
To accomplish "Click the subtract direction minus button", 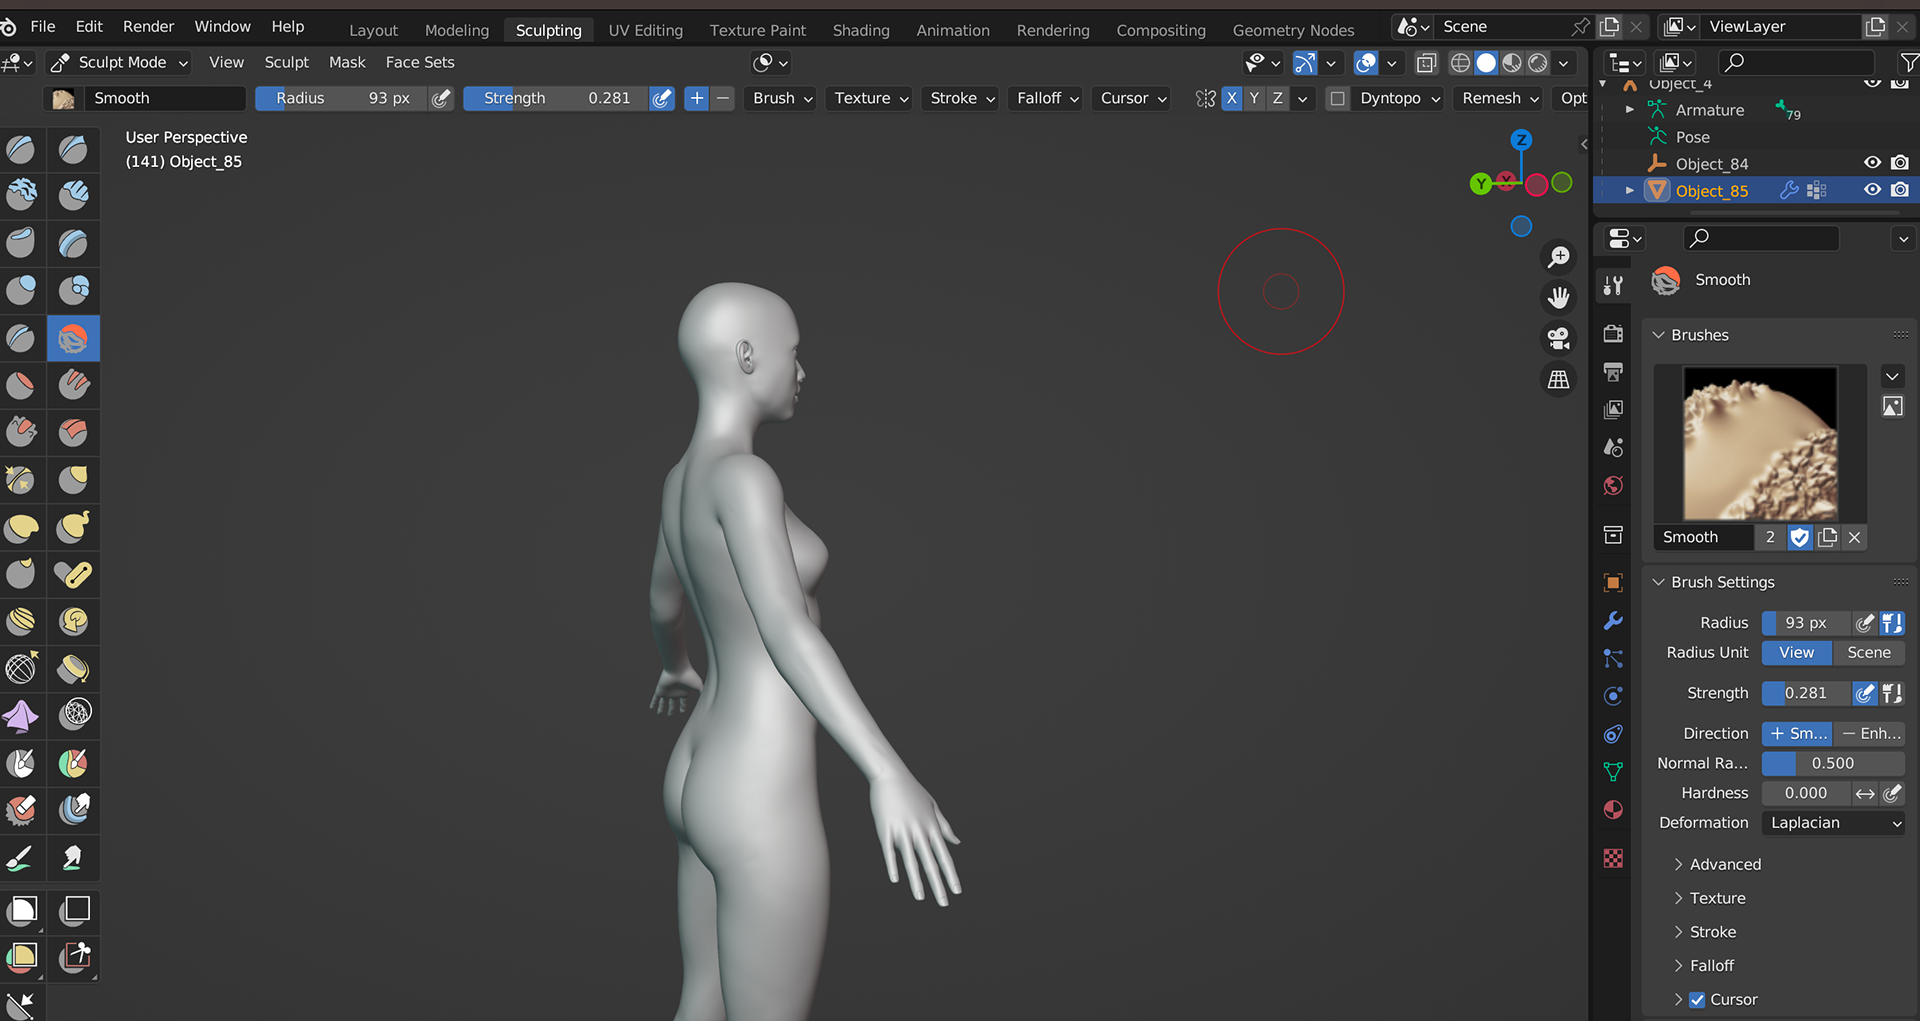I will pos(723,98).
